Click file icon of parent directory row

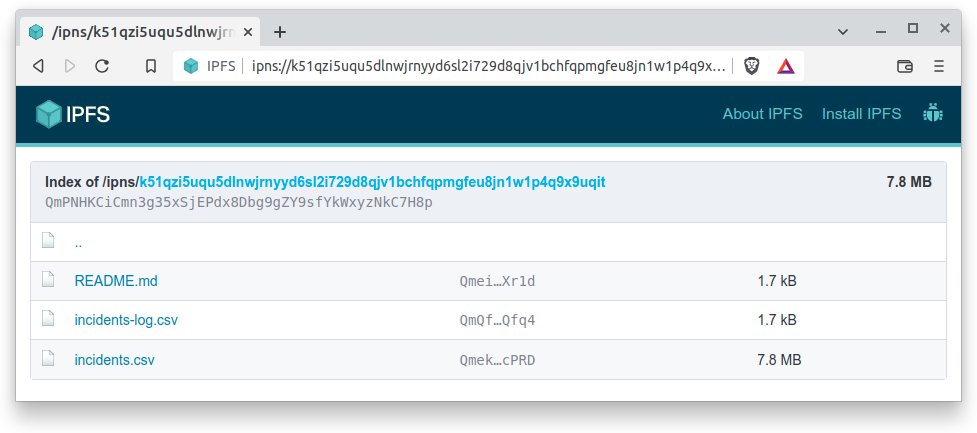pos(49,240)
